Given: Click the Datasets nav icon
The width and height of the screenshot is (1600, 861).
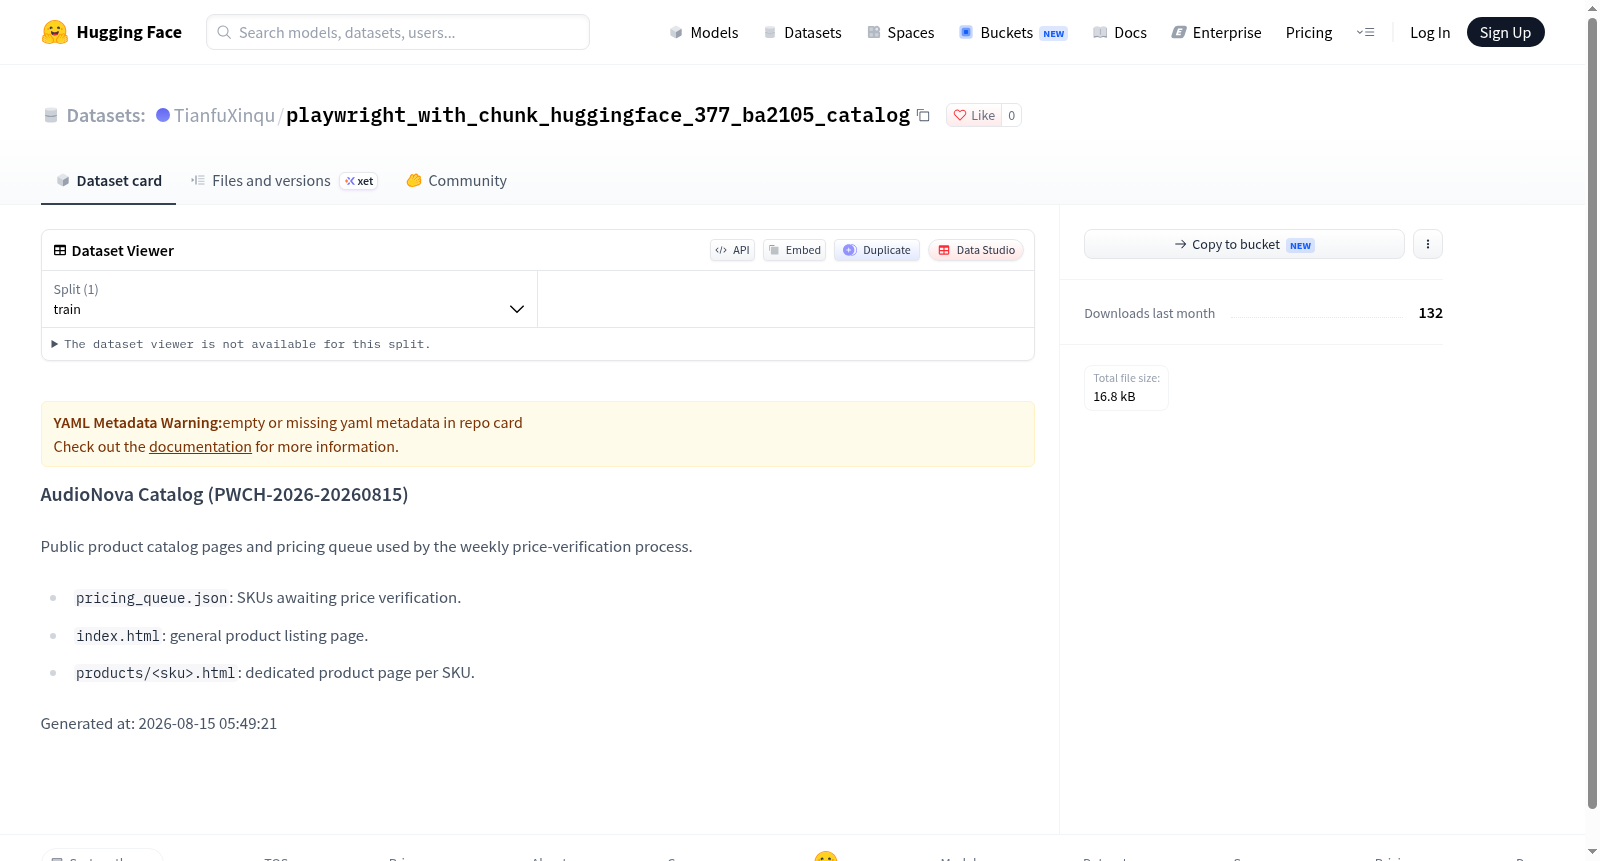Looking at the screenshot, I should 770,32.
